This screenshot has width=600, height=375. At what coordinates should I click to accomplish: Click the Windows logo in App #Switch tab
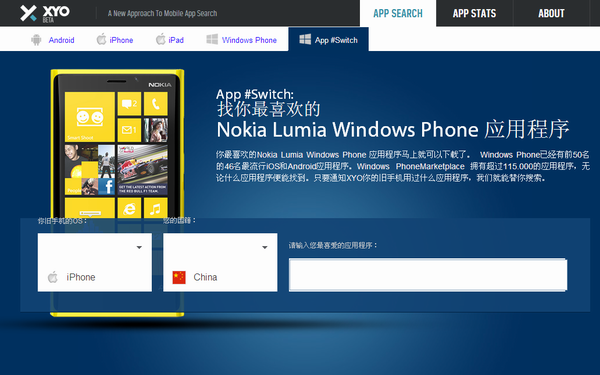click(305, 39)
